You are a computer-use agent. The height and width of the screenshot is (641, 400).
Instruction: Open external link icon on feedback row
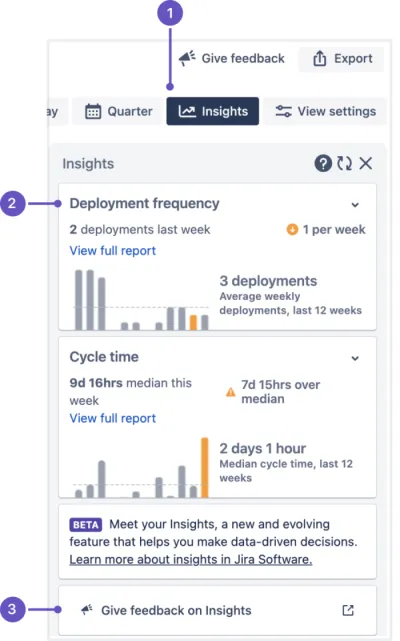(348, 610)
